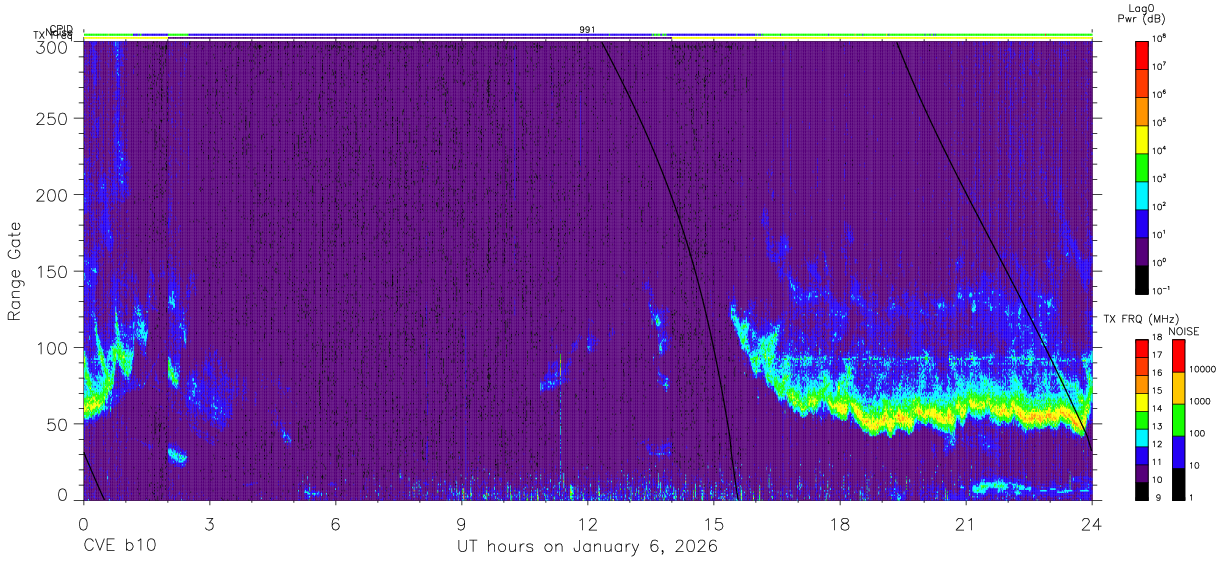
Task: Click the x-axis tick label 3
Action: pos(209,523)
